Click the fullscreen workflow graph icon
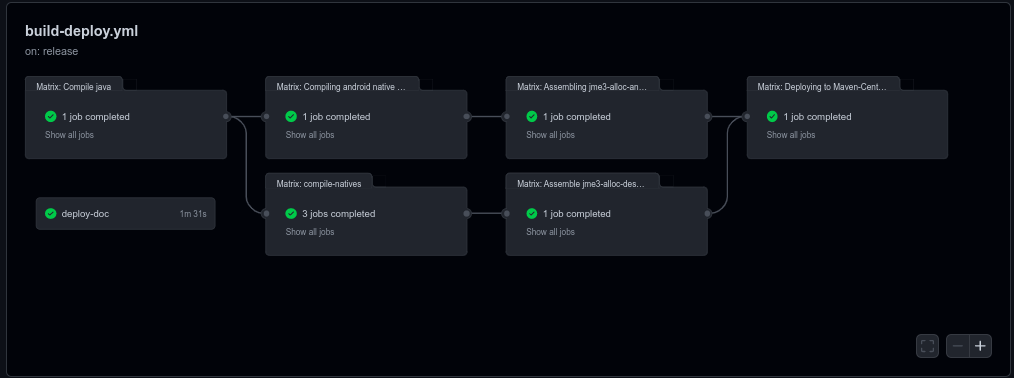Screen dimensions: 1014x378 click(927, 346)
